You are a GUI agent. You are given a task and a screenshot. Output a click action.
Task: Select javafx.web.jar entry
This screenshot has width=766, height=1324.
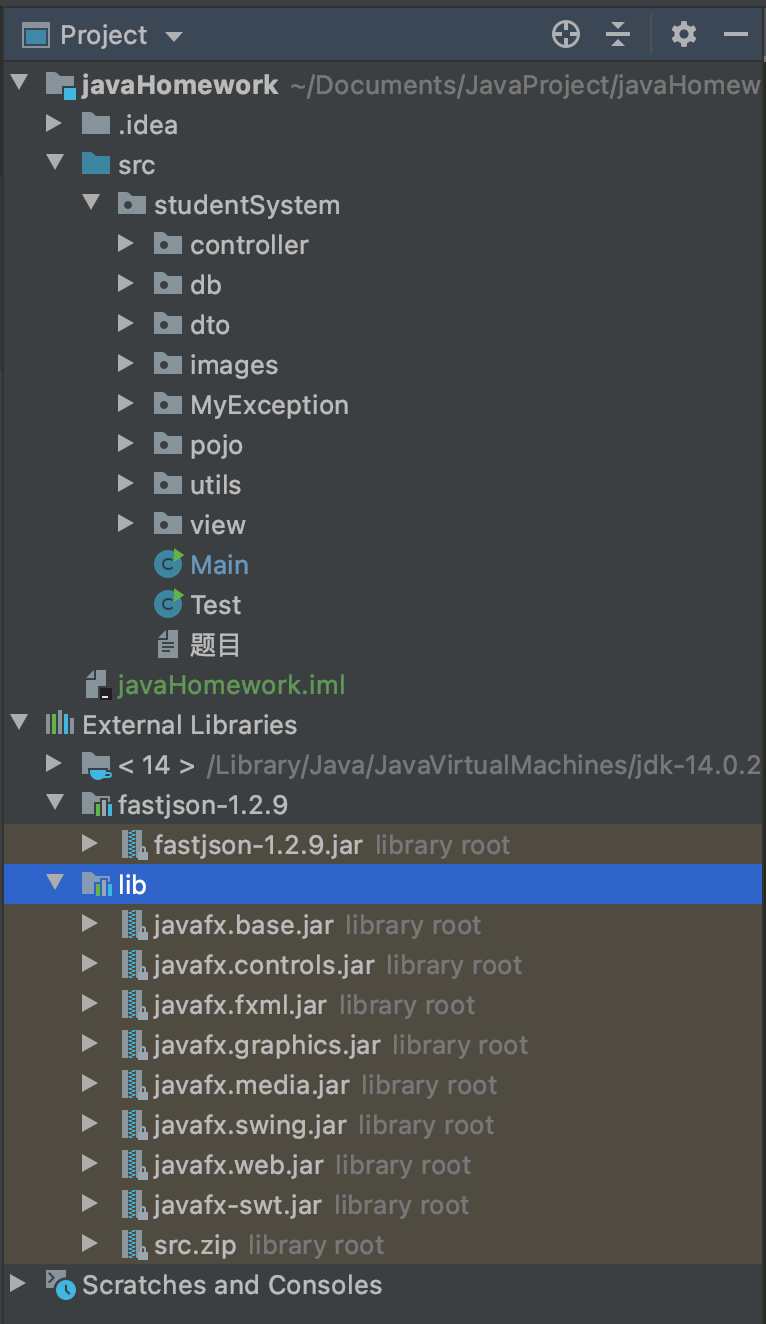click(239, 1165)
